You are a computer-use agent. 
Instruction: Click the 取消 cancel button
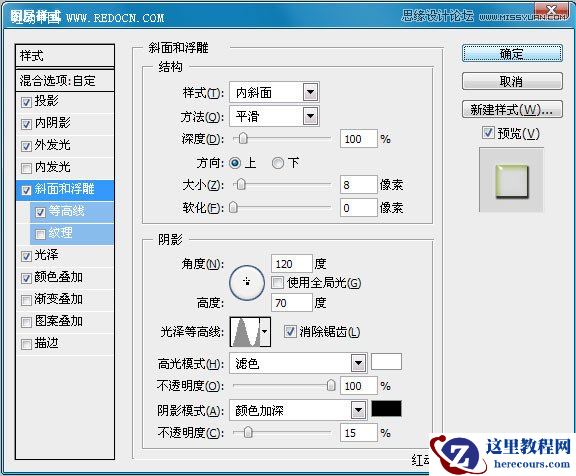click(512, 81)
